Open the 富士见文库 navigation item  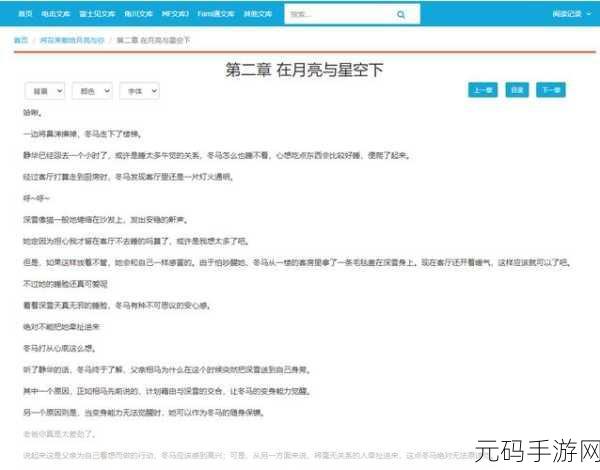pyautogui.click(x=97, y=14)
